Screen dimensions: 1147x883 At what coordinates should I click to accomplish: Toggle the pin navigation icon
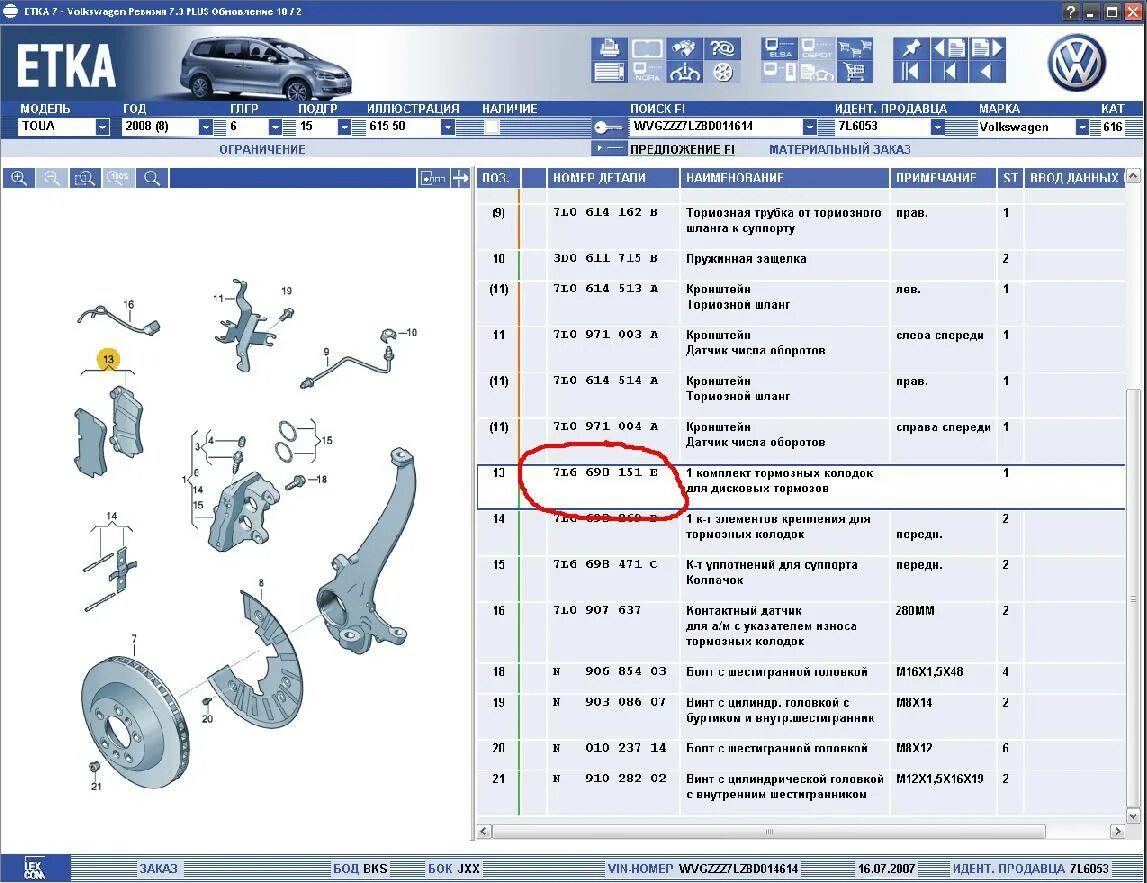tap(912, 46)
